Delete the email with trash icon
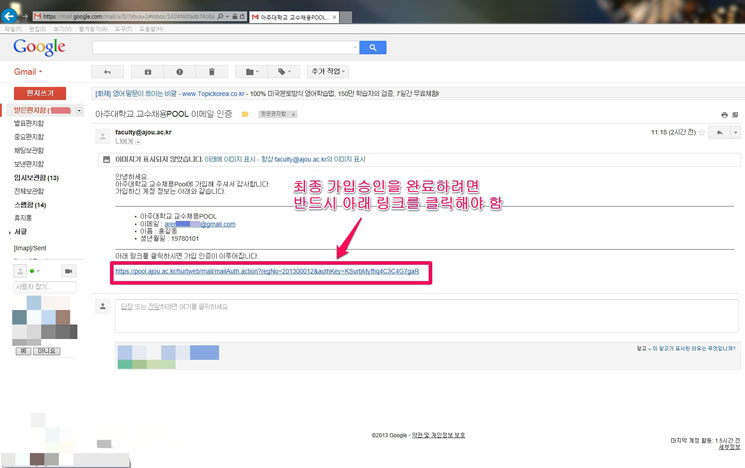This screenshot has width=745, height=468. 211,72
